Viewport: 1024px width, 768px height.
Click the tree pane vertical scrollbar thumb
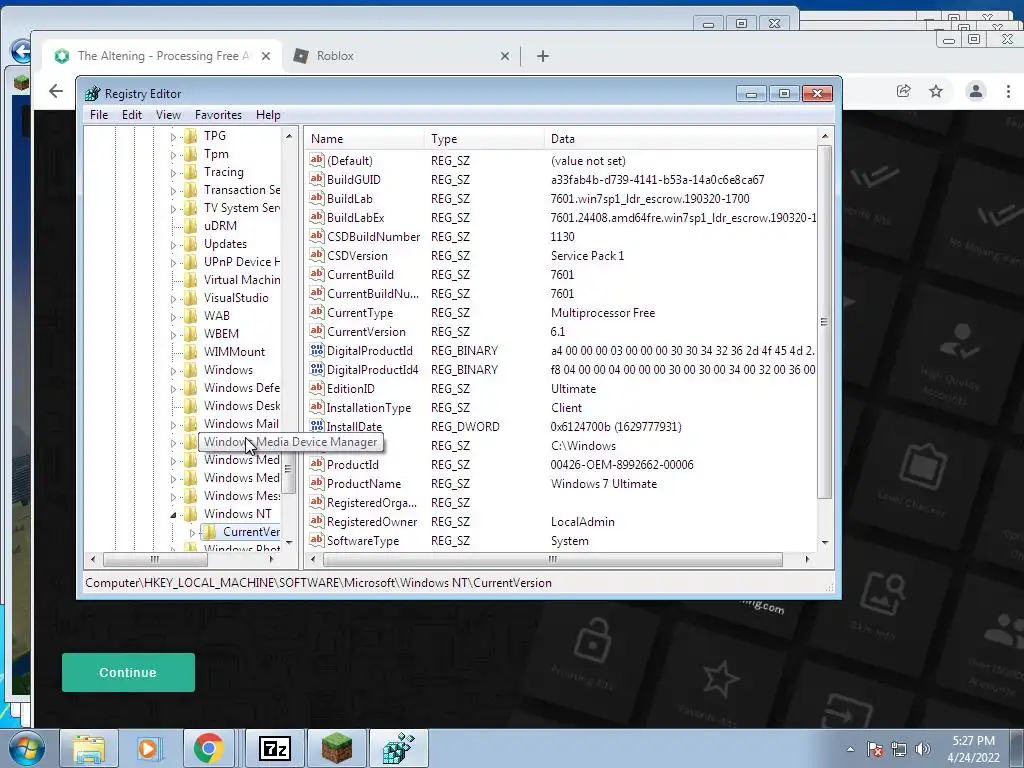[x=289, y=470]
